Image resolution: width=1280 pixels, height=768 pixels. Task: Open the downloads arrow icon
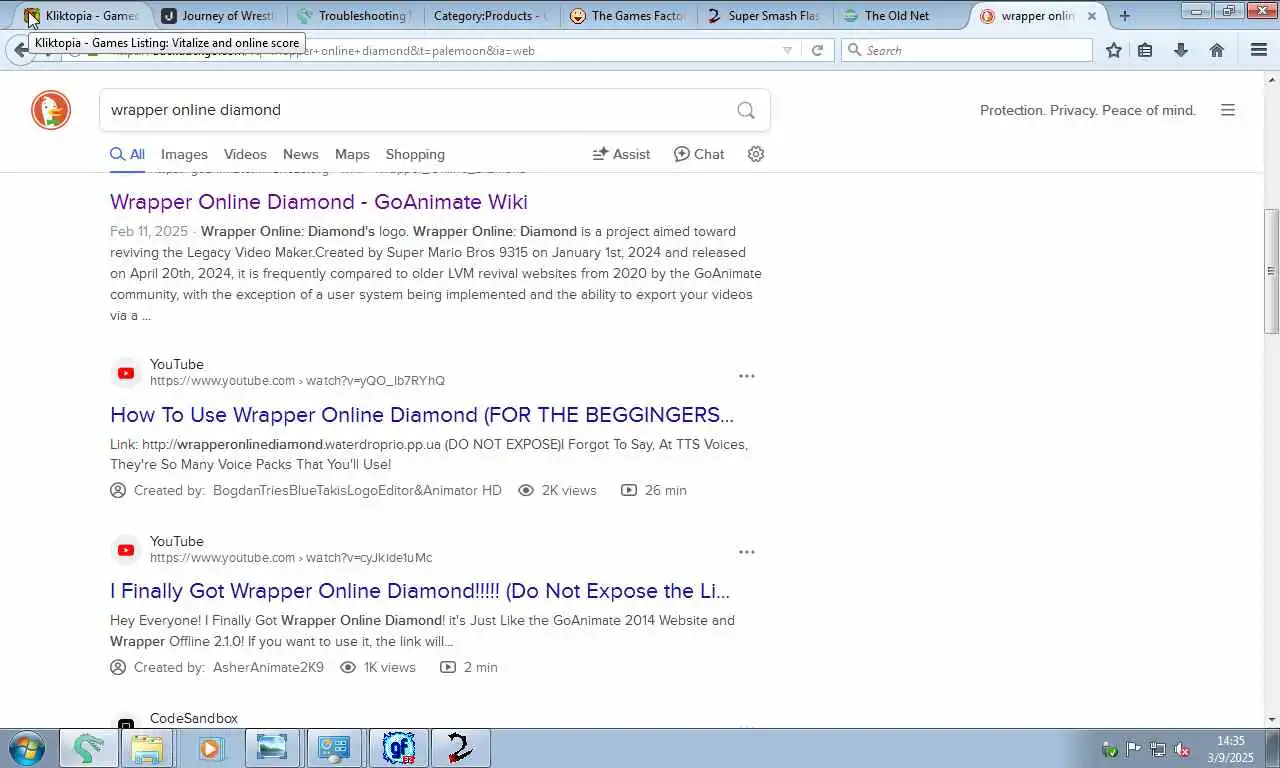coord(1181,50)
